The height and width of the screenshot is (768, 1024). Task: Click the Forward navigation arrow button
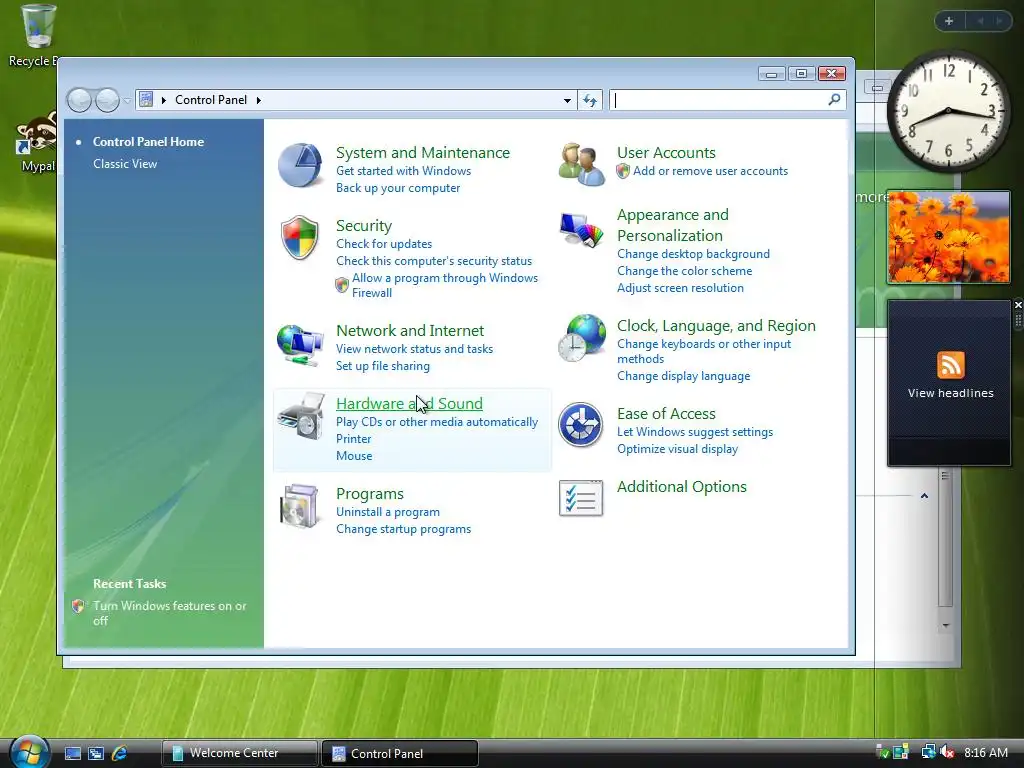108,101
